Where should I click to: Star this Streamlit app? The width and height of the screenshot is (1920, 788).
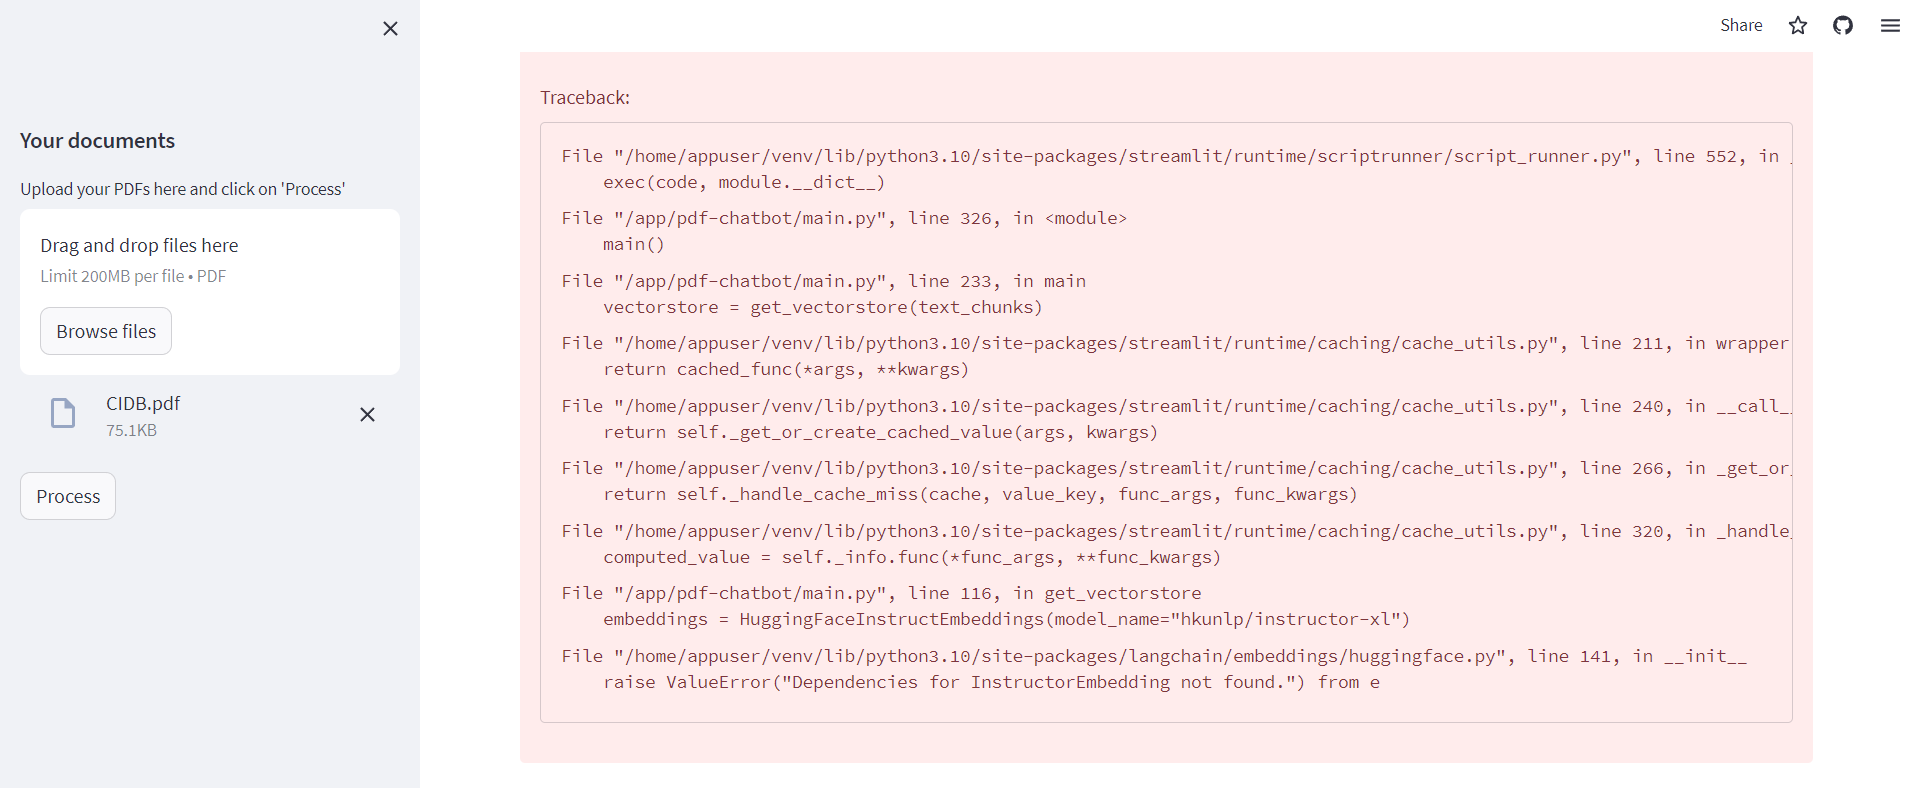point(1797,25)
